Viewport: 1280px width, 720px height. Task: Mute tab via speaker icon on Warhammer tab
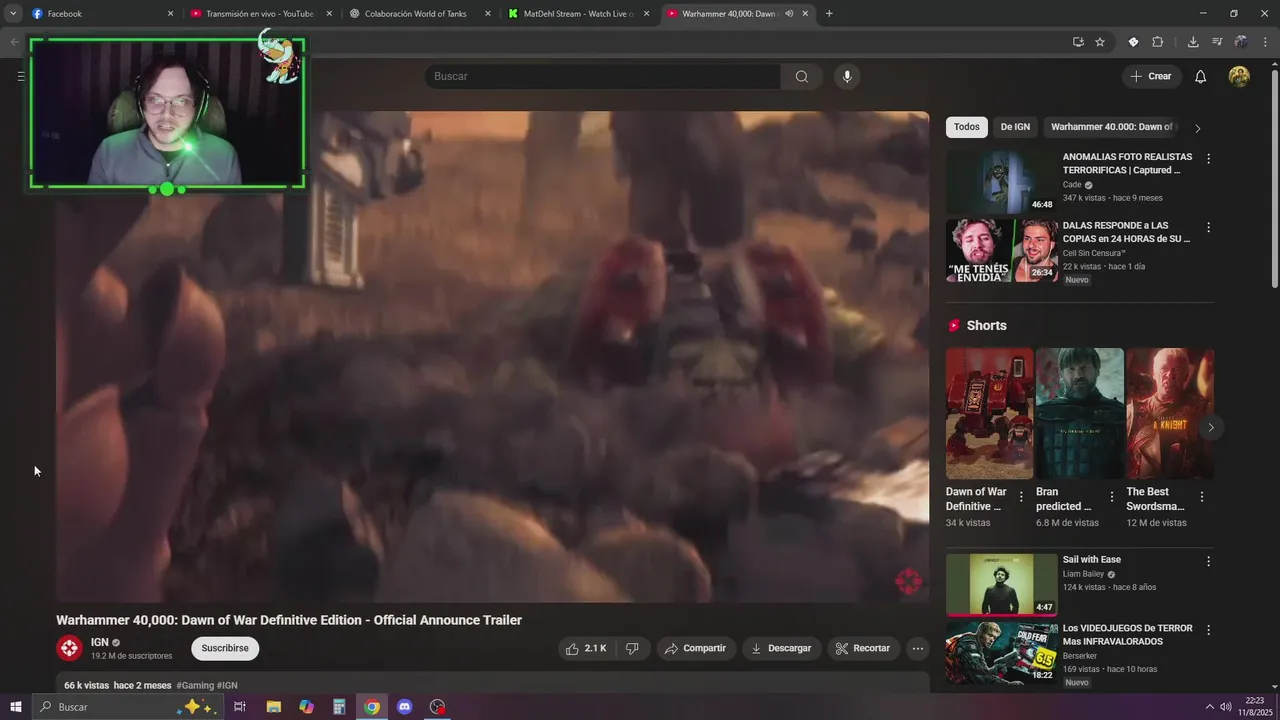(789, 14)
